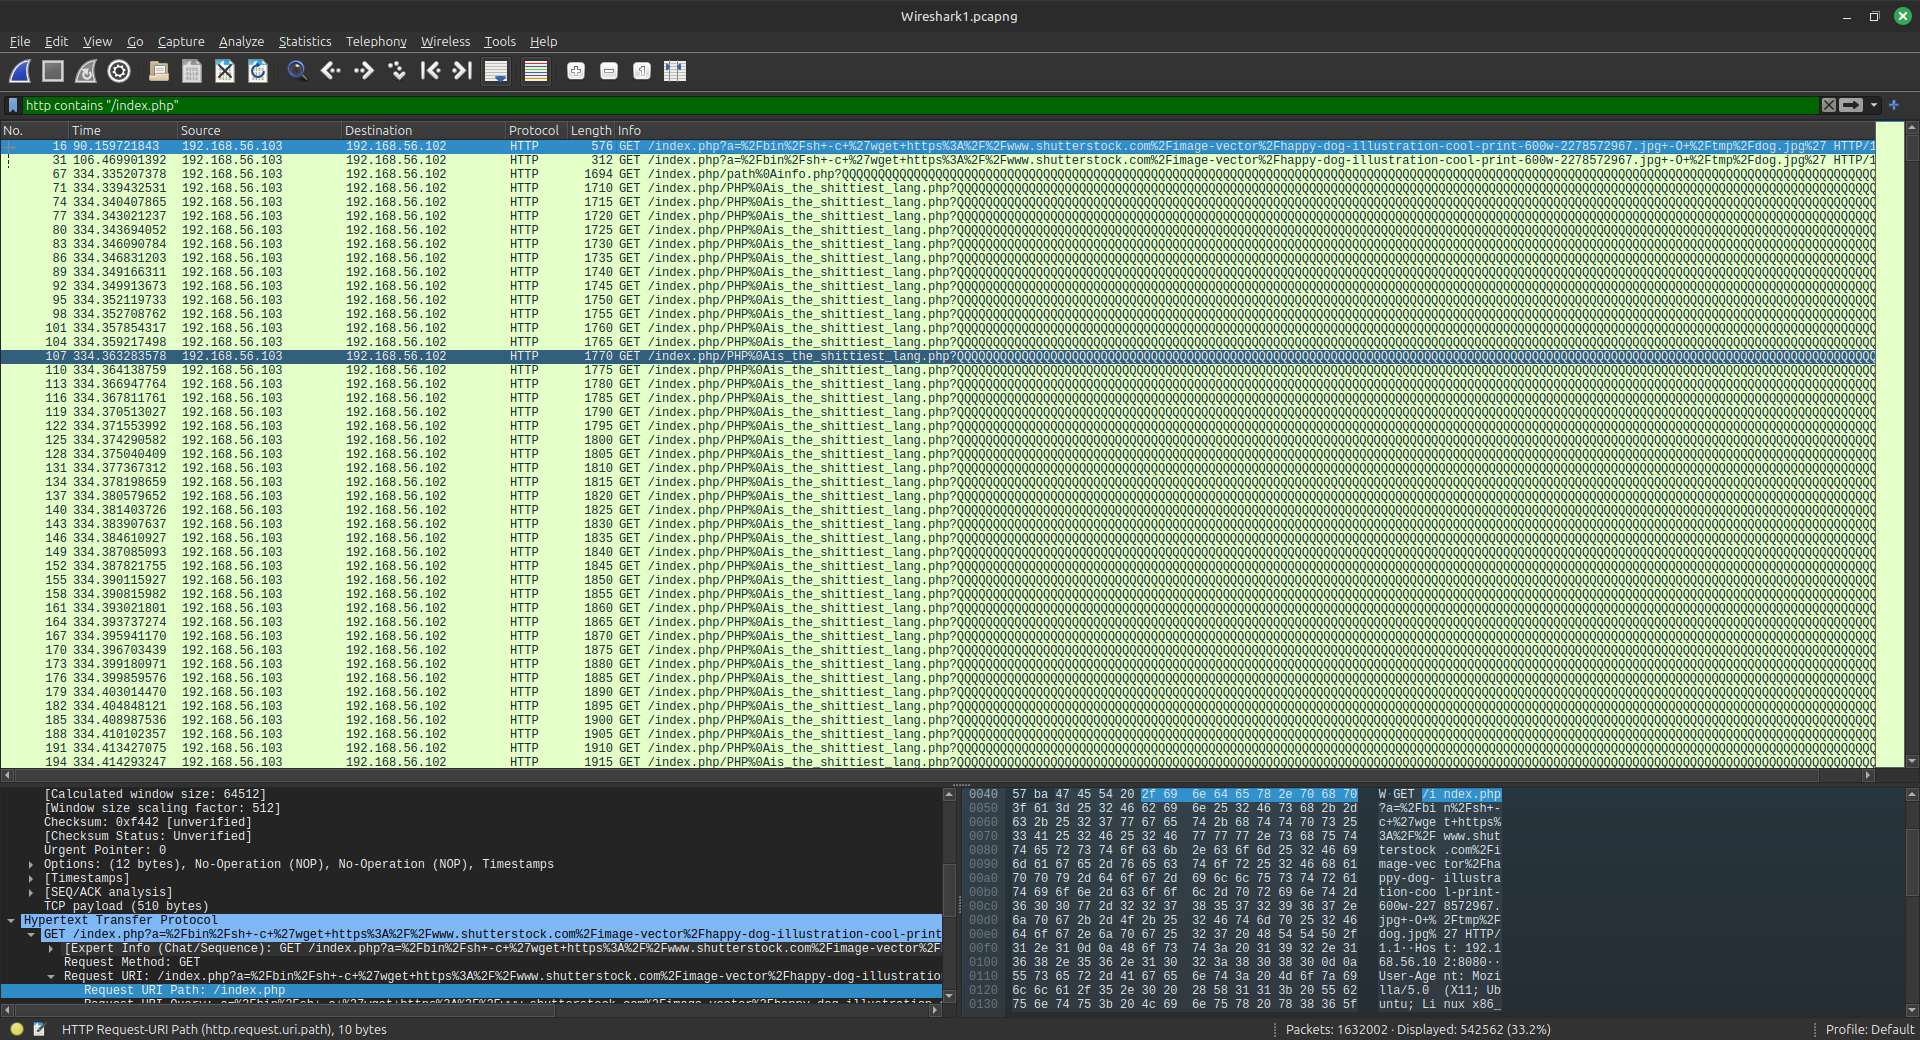1920x1040 pixels.
Task: Select packet number 67 with info.php path
Action: coord(938,174)
